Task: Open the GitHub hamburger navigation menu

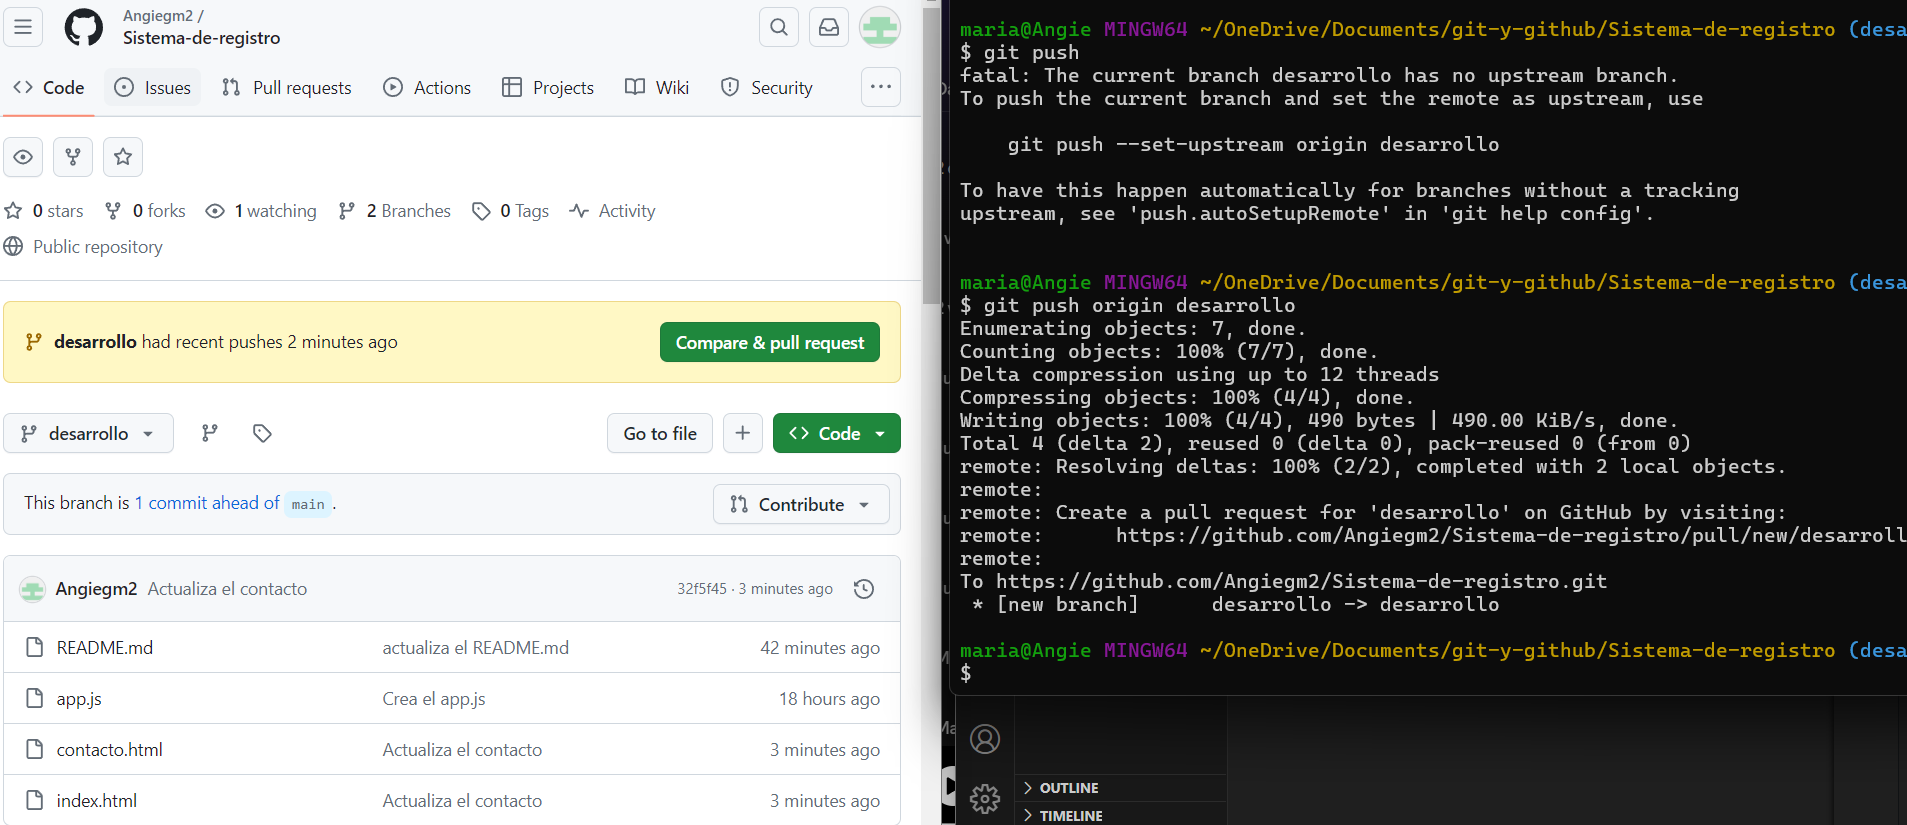Action: click(x=23, y=27)
